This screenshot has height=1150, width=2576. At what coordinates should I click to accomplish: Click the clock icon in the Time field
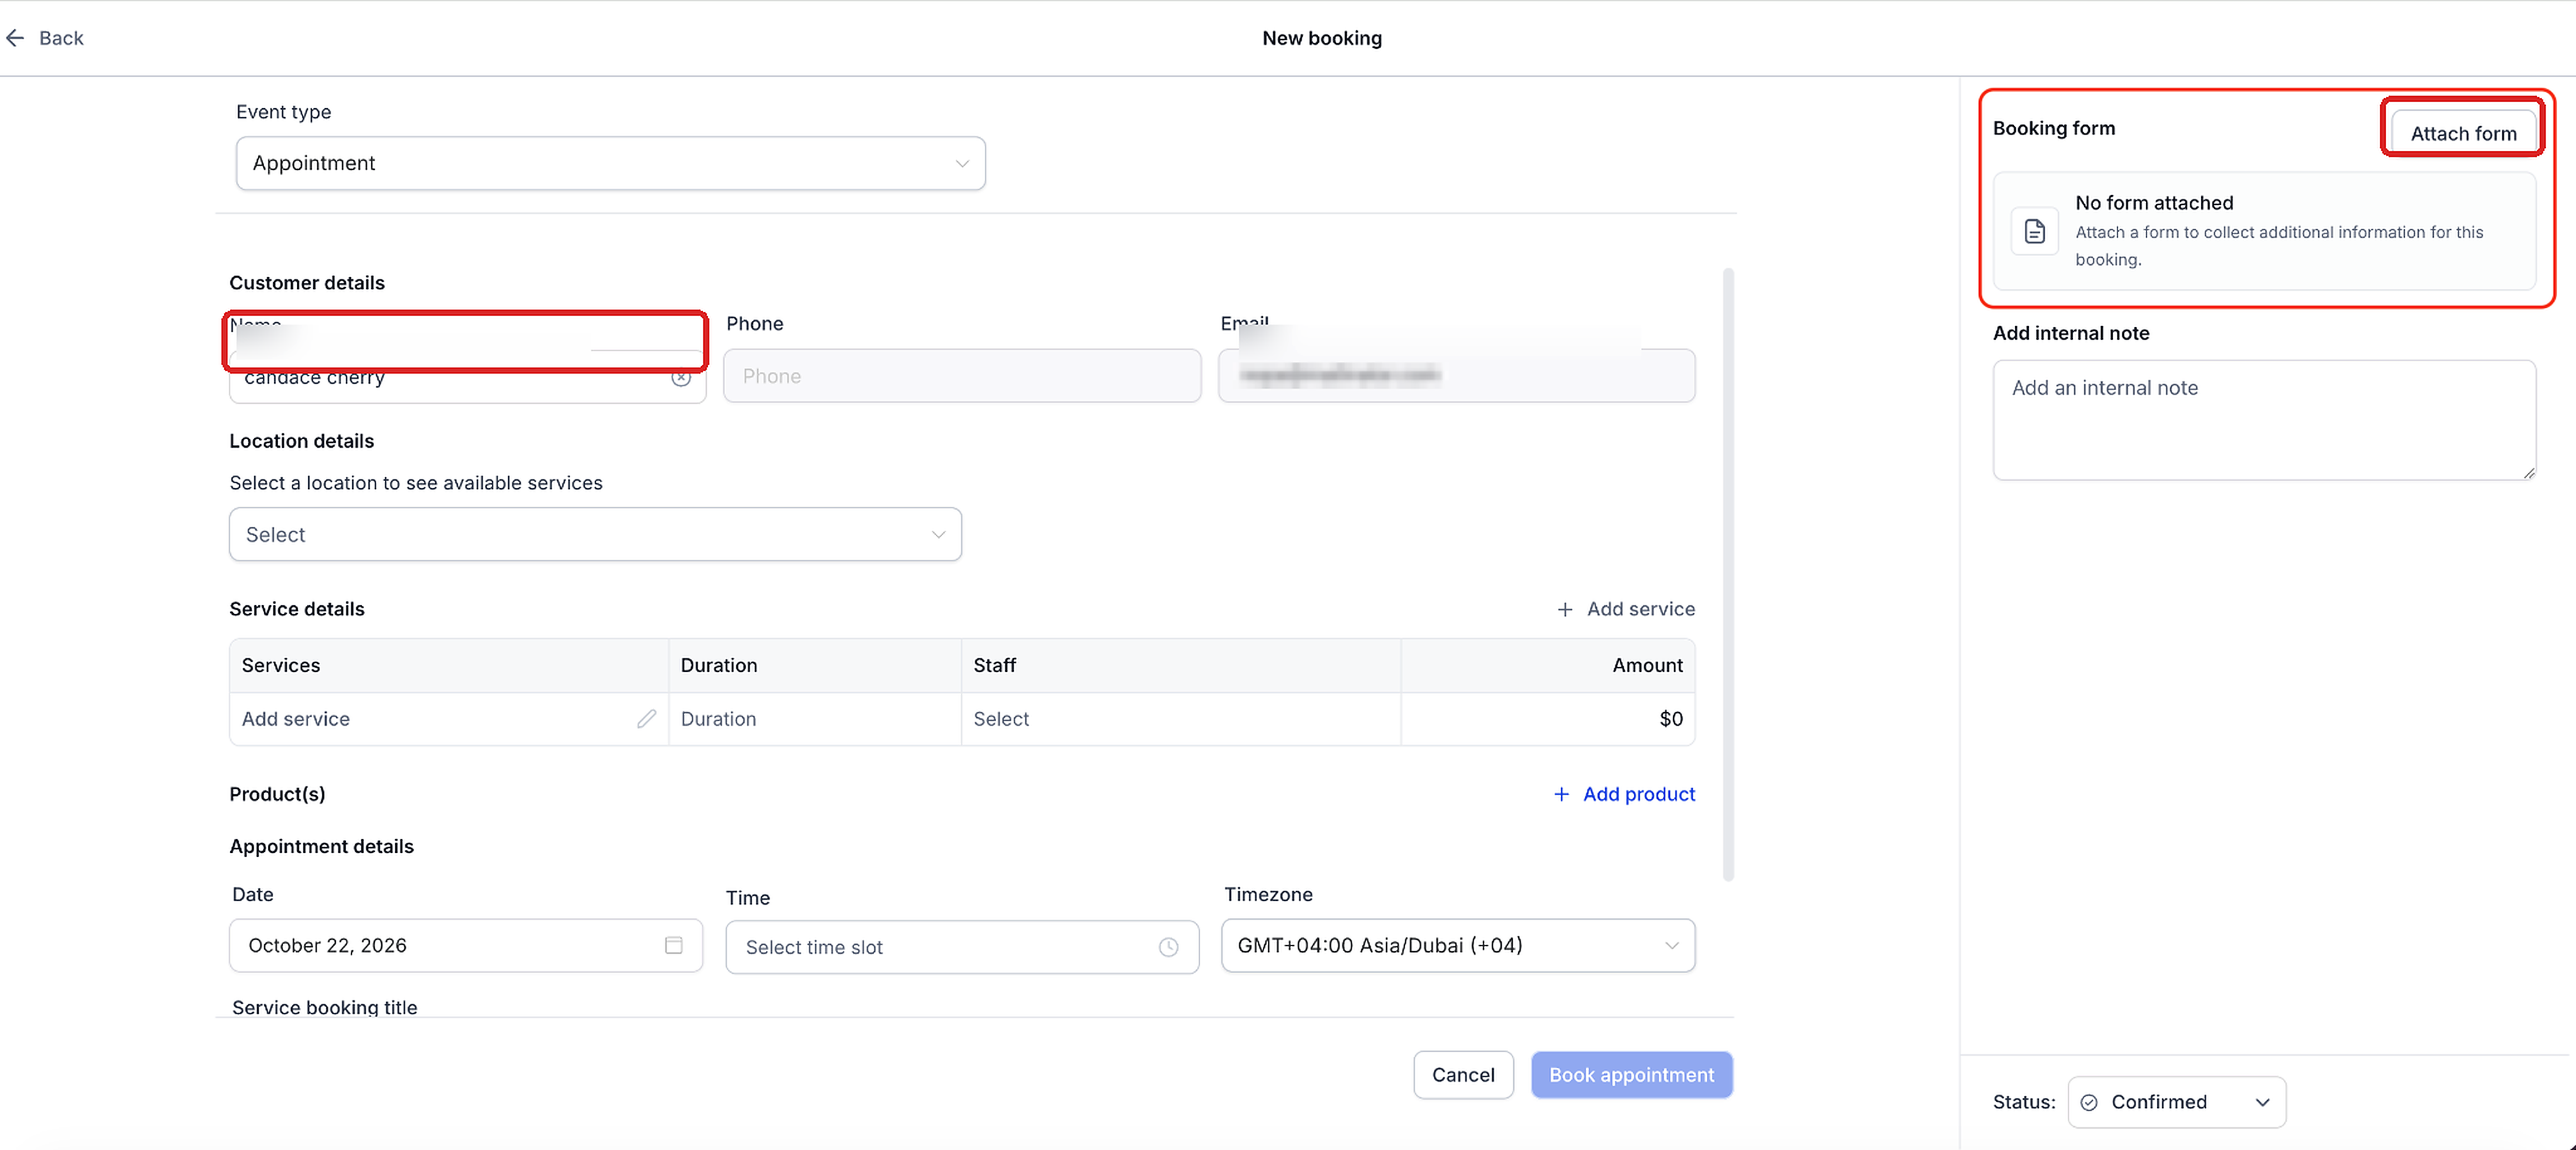point(1168,947)
